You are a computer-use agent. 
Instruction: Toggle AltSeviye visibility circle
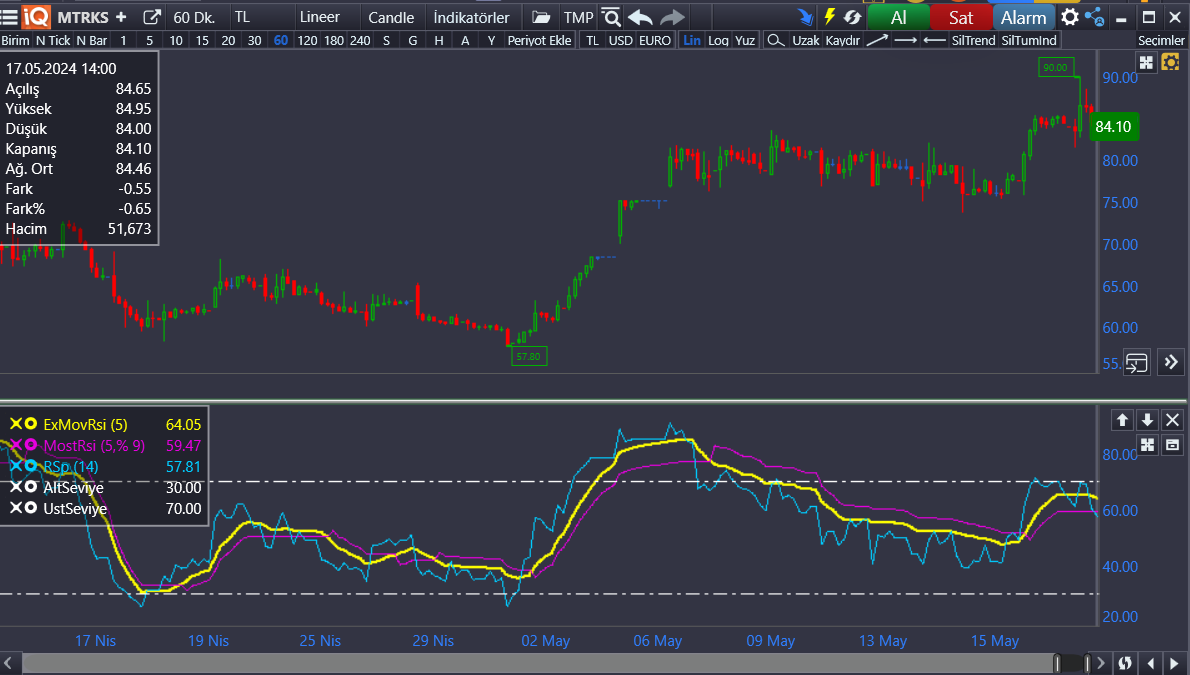coord(30,487)
